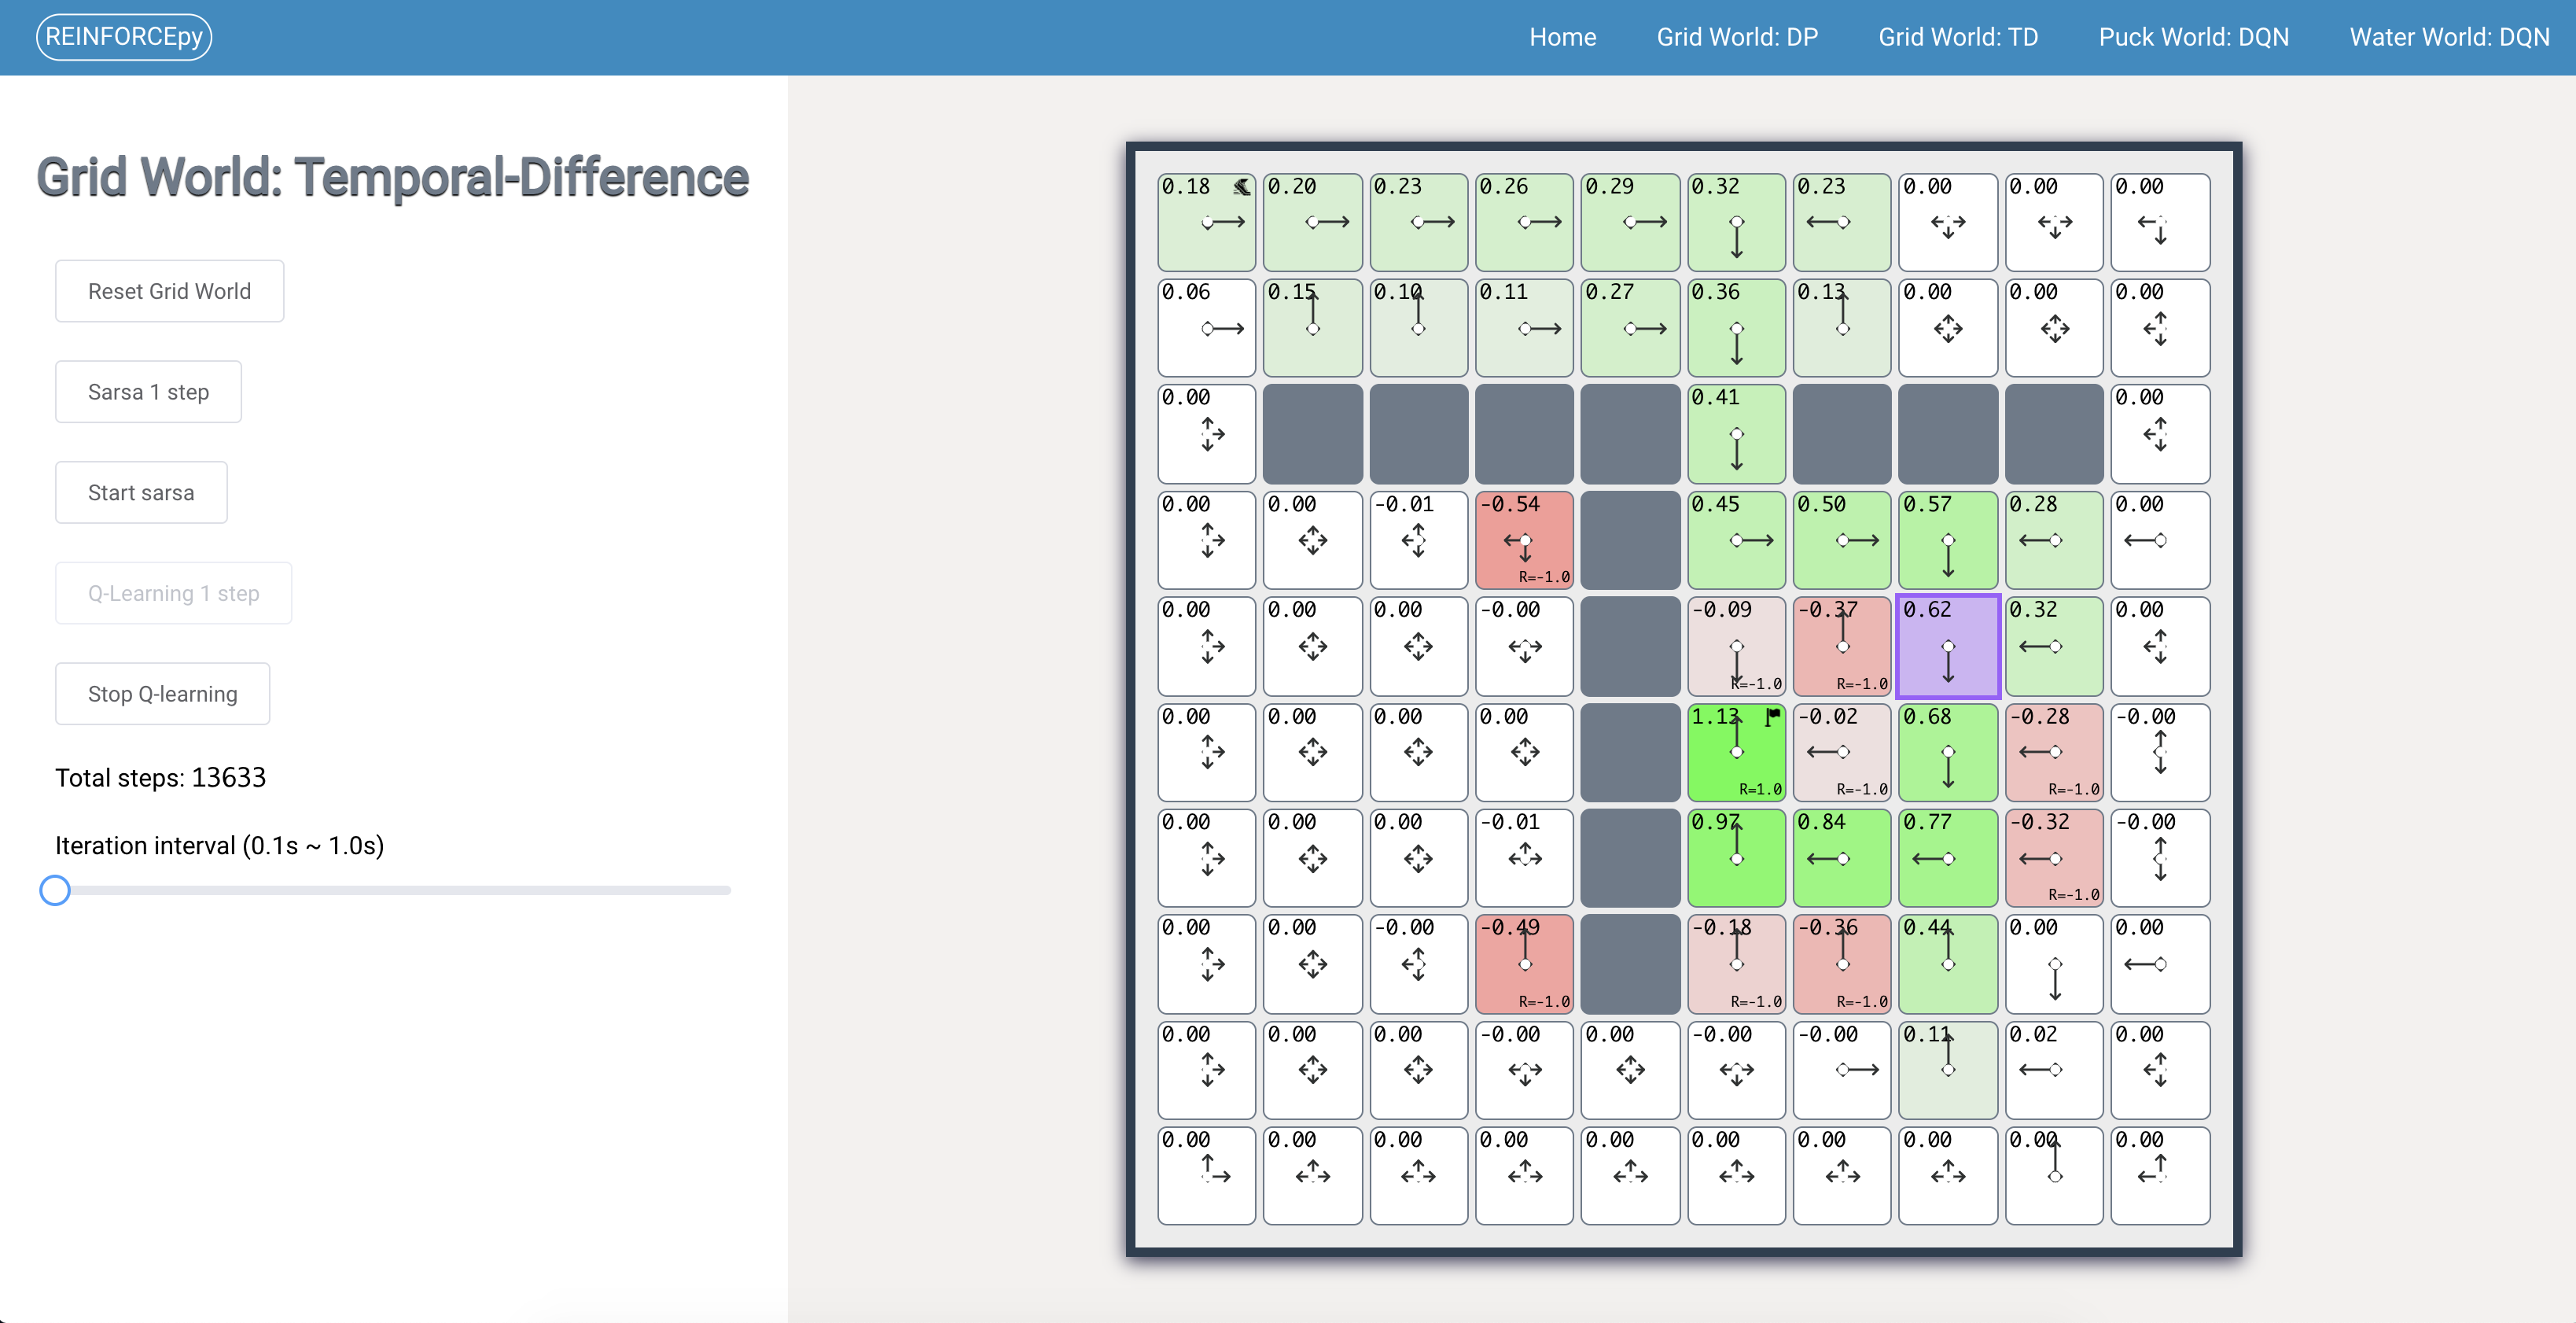Screen dimensions: 2576x1323
Task: Open Water World: DQN page
Action: point(2449,37)
